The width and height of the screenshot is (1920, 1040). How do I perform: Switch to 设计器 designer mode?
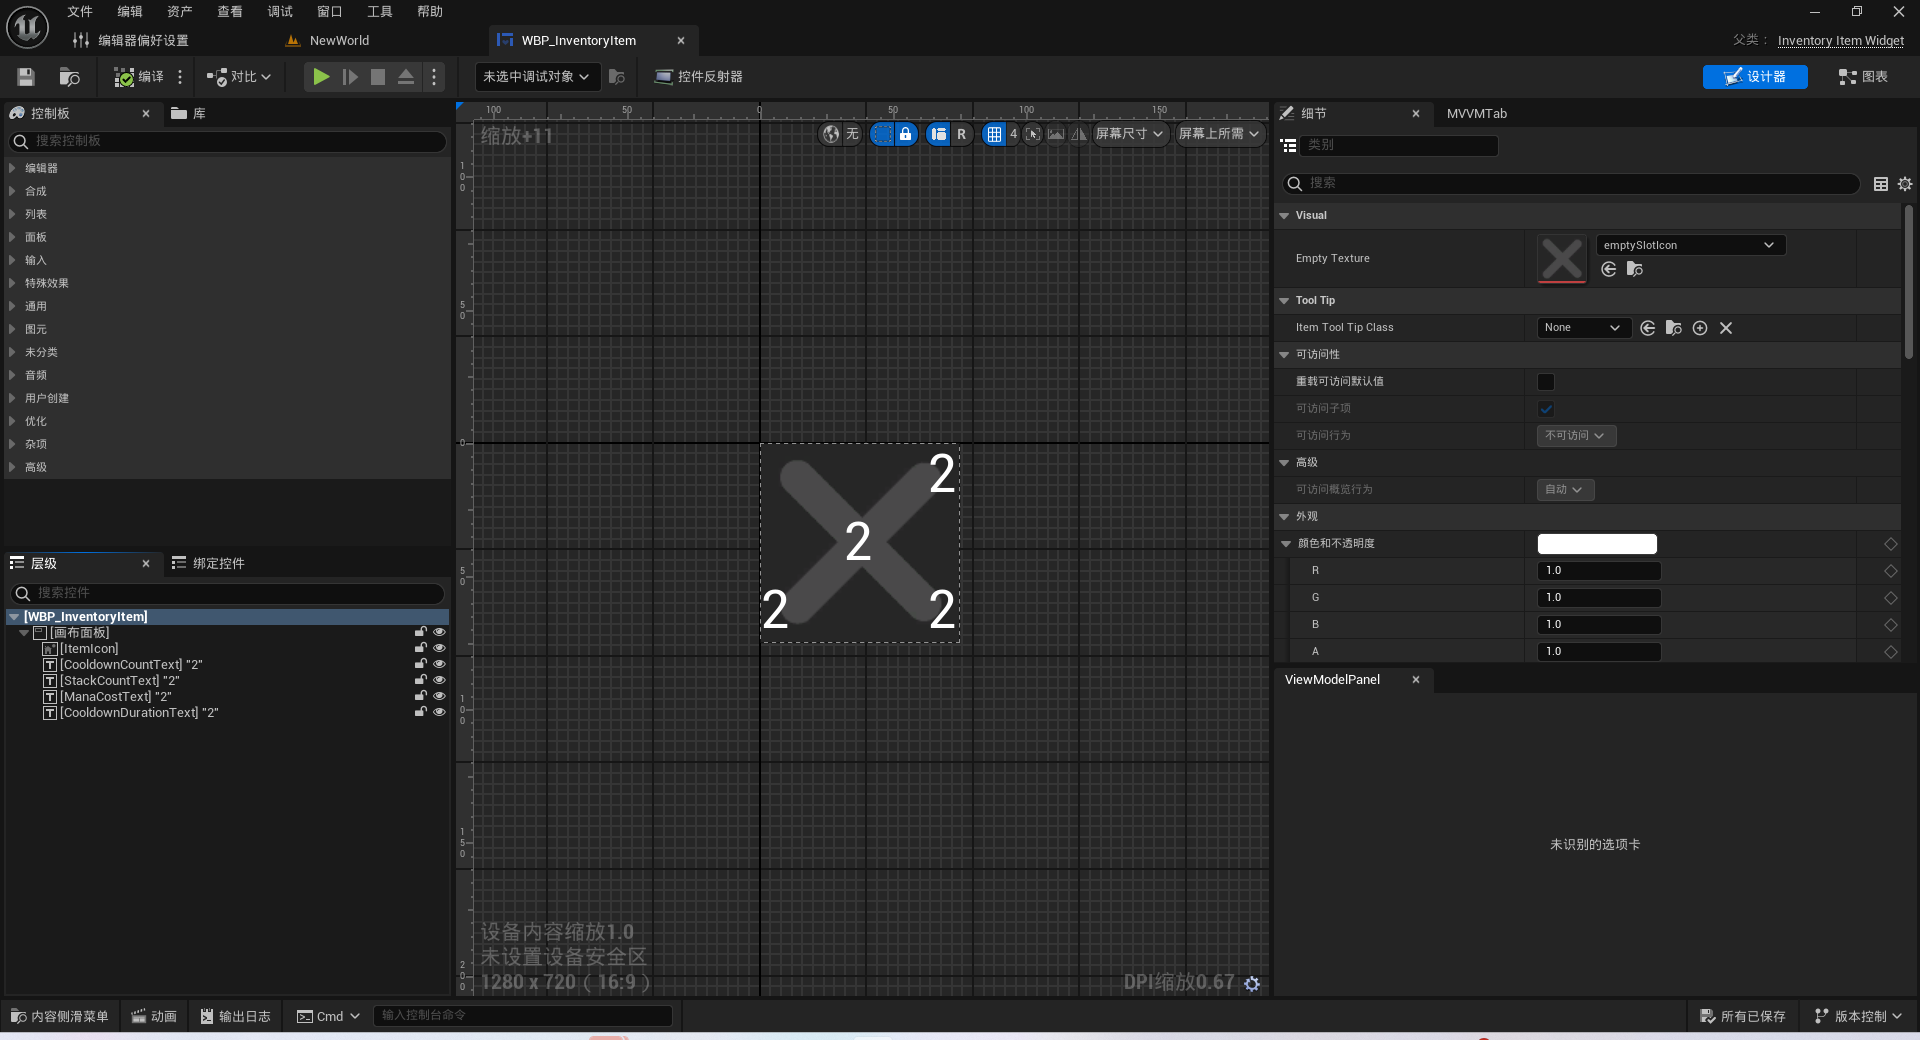pyautogui.click(x=1755, y=77)
